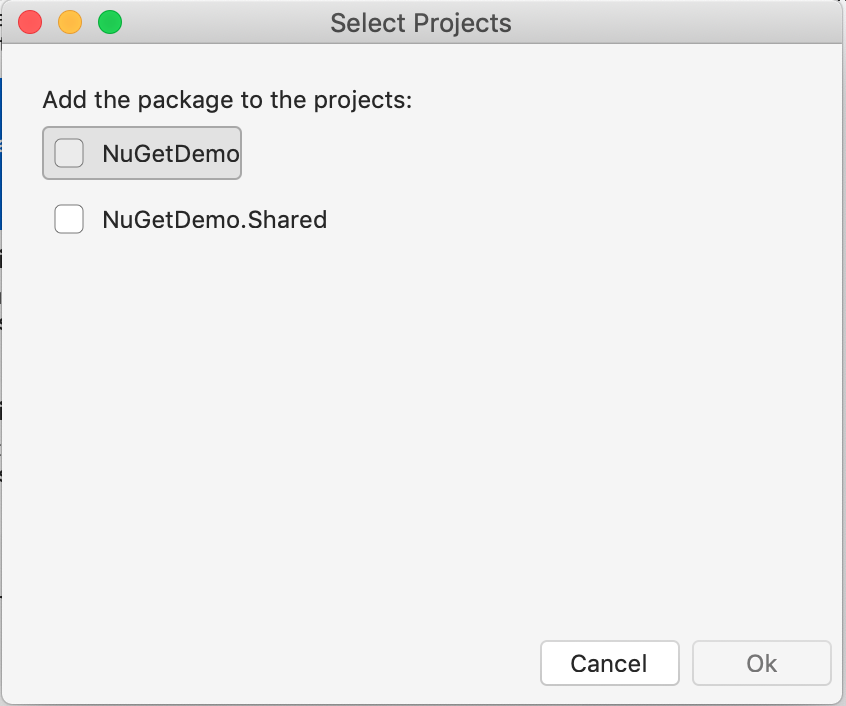Enable the package for NuGetDemo project
The width and height of the screenshot is (846, 706).
pos(68,151)
